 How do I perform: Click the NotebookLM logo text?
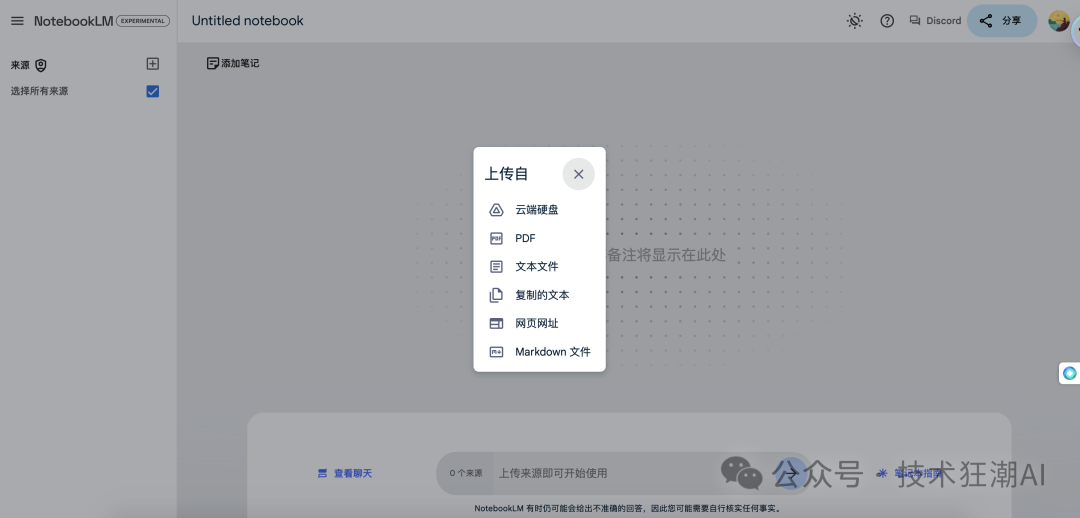click(x=74, y=21)
